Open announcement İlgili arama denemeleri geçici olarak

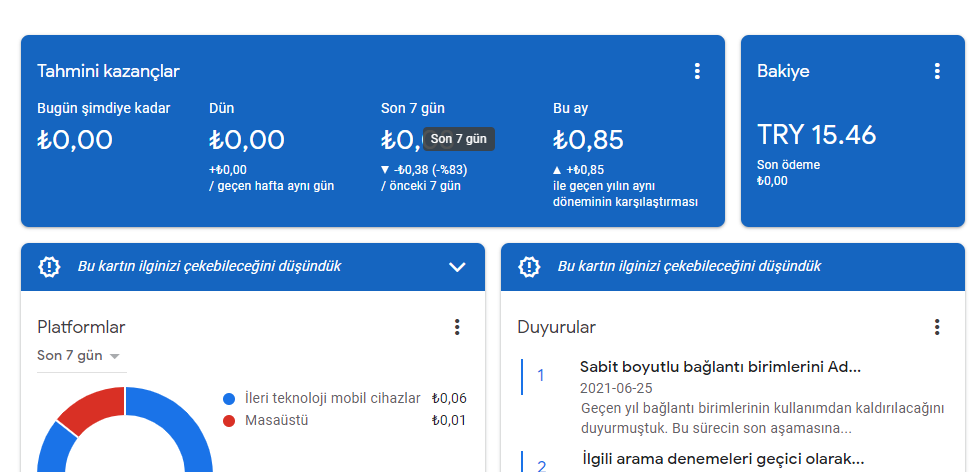[723, 460]
